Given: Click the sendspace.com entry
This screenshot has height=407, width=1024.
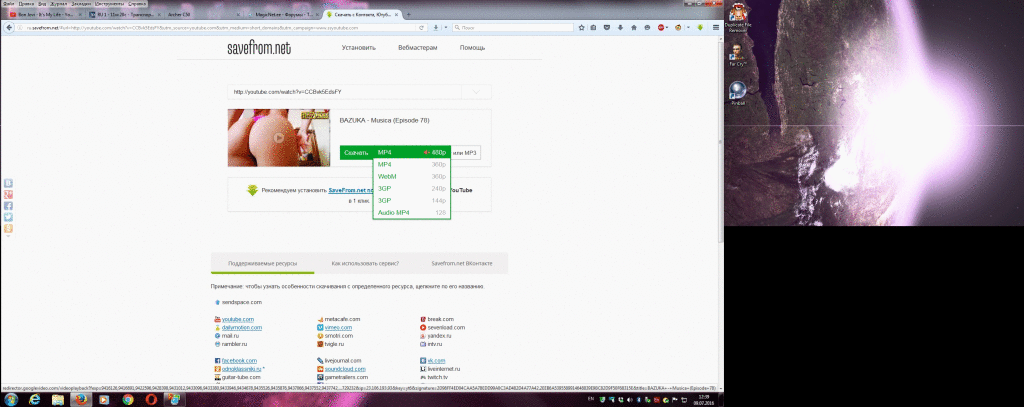Looking at the screenshot, I should click(242, 302).
